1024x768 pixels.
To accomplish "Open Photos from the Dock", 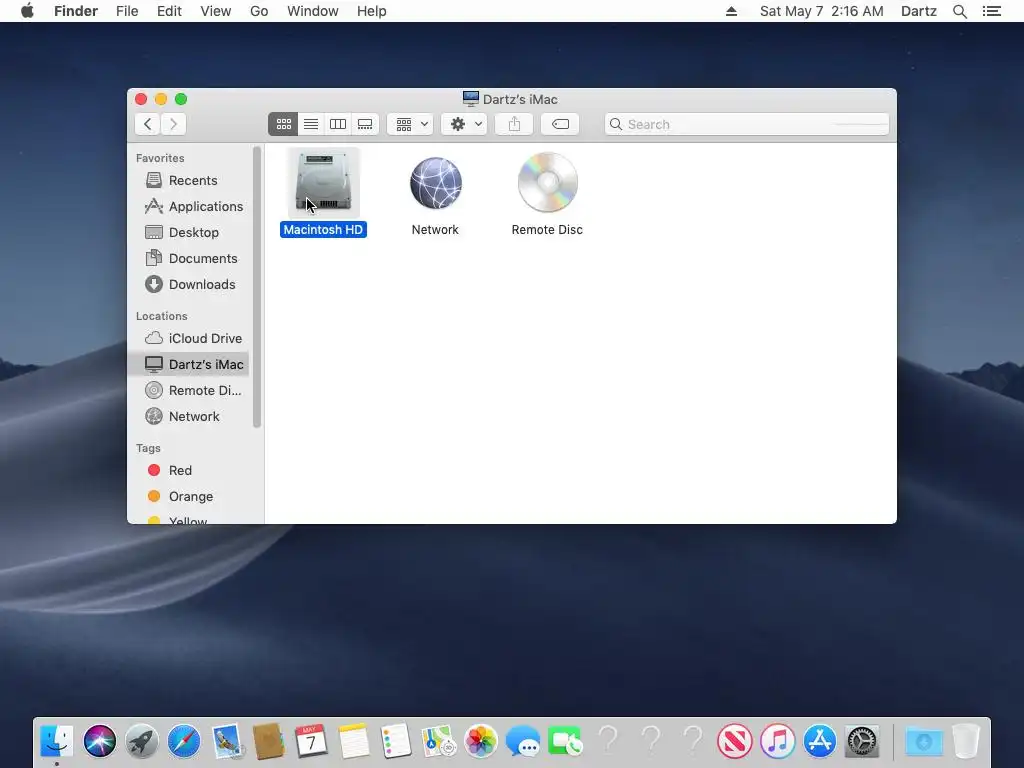I will [x=481, y=741].
